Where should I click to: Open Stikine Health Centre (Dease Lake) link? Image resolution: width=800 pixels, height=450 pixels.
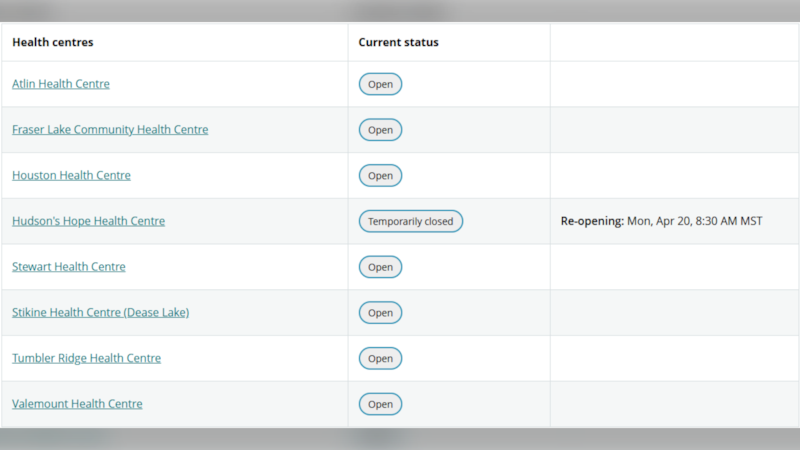(100, 313)
